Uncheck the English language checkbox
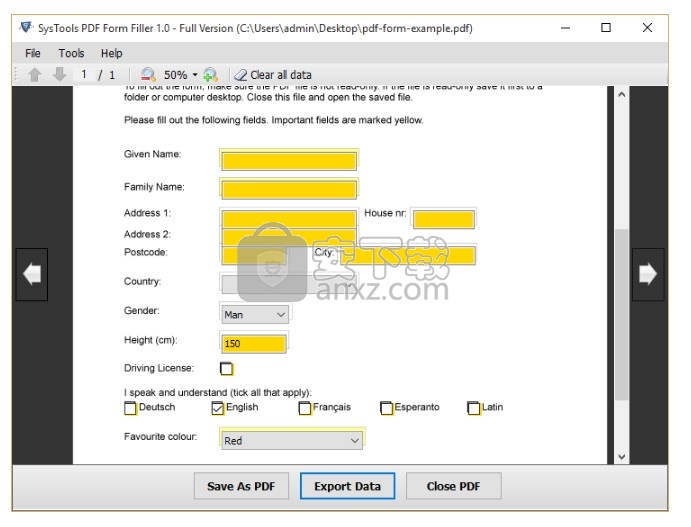The width and height of the screenshot is (691, 527). point(218,408)
